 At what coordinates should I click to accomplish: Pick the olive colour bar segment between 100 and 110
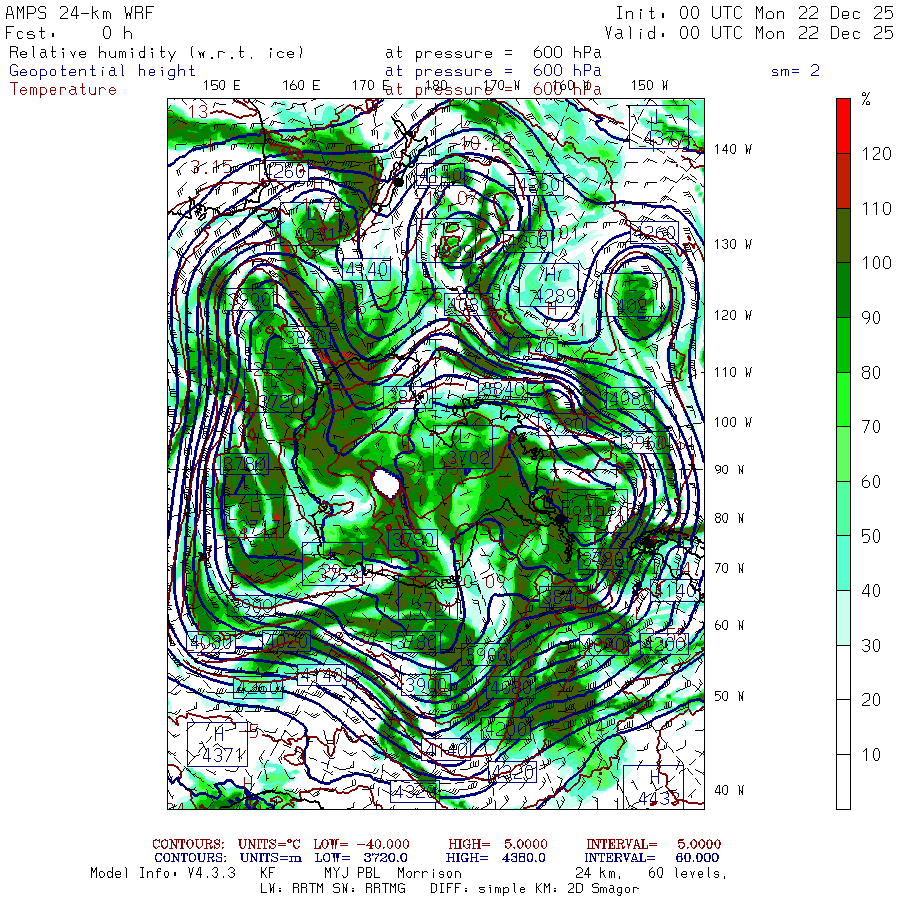(843, 235)
